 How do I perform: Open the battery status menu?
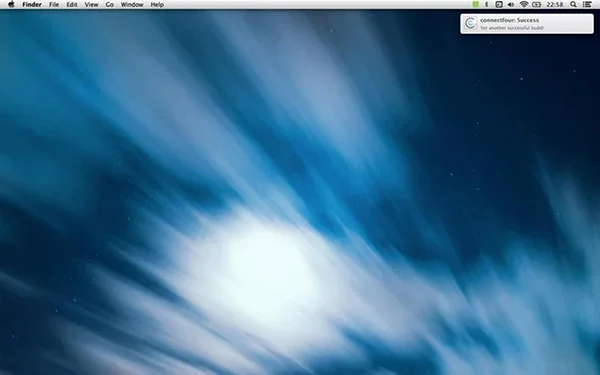tap(536, 5)
